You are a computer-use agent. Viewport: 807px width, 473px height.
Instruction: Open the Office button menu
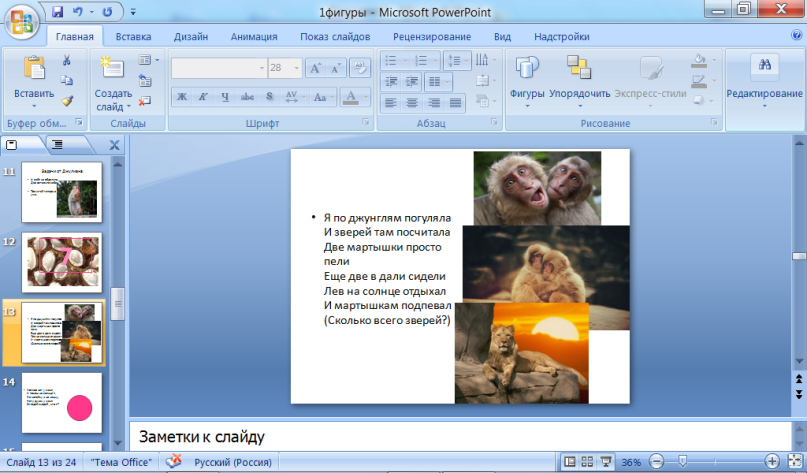[22, 22]
